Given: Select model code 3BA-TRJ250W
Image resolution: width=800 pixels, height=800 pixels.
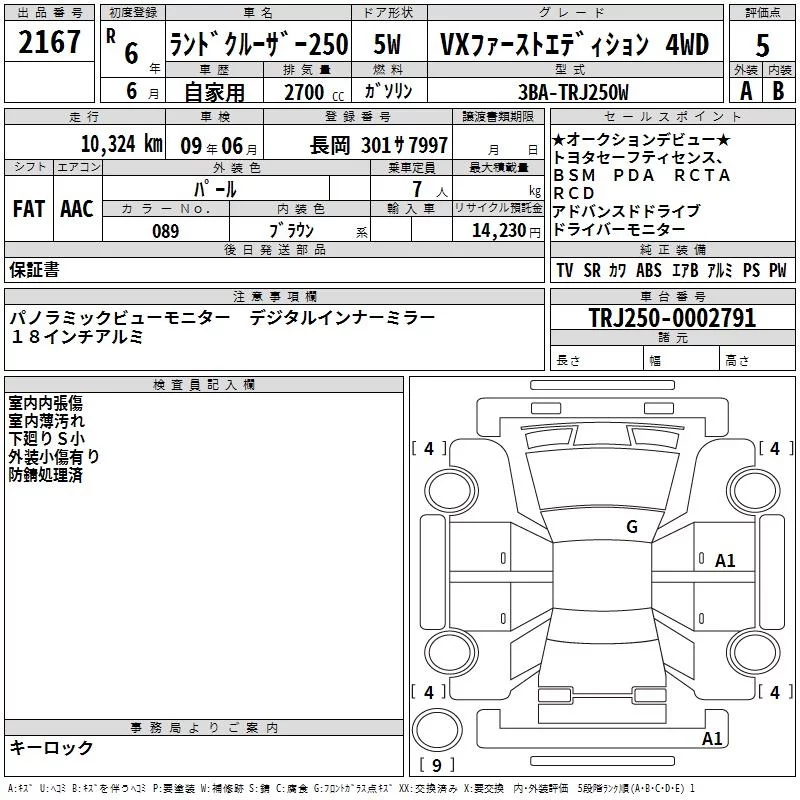Looking at the screenshot, I should click(573, 92).
